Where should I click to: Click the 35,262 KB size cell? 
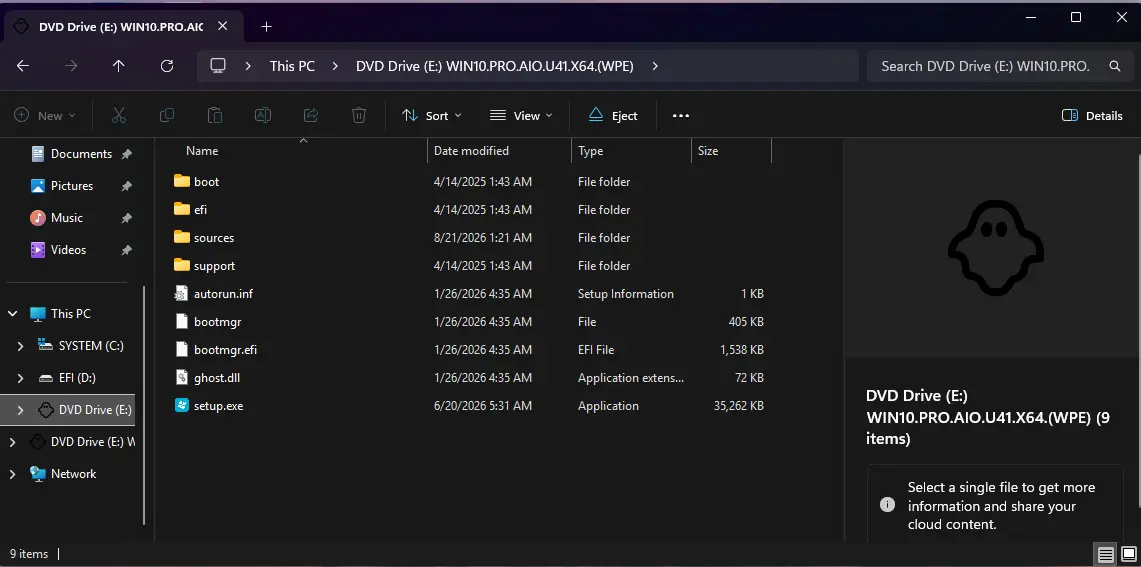point(739,406)
